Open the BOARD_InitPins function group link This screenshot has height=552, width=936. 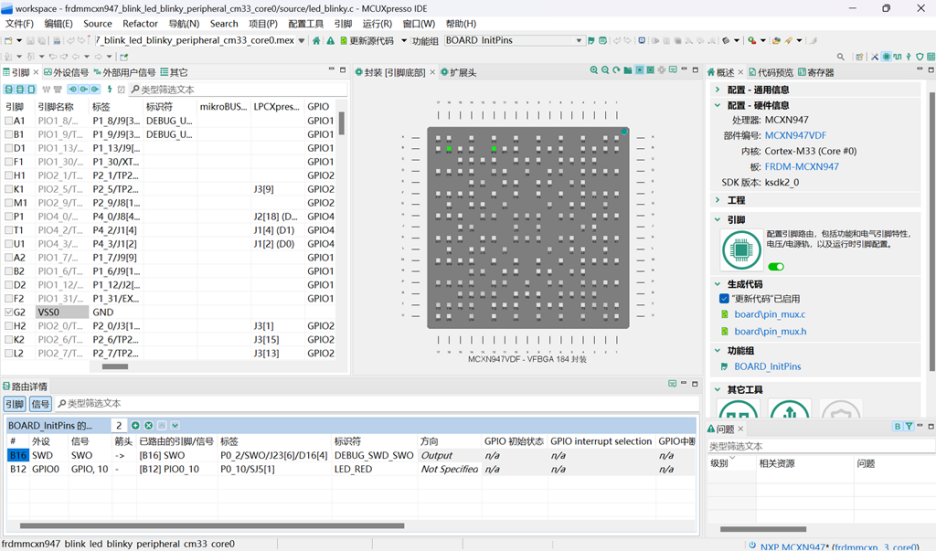(x=768, y=366)
